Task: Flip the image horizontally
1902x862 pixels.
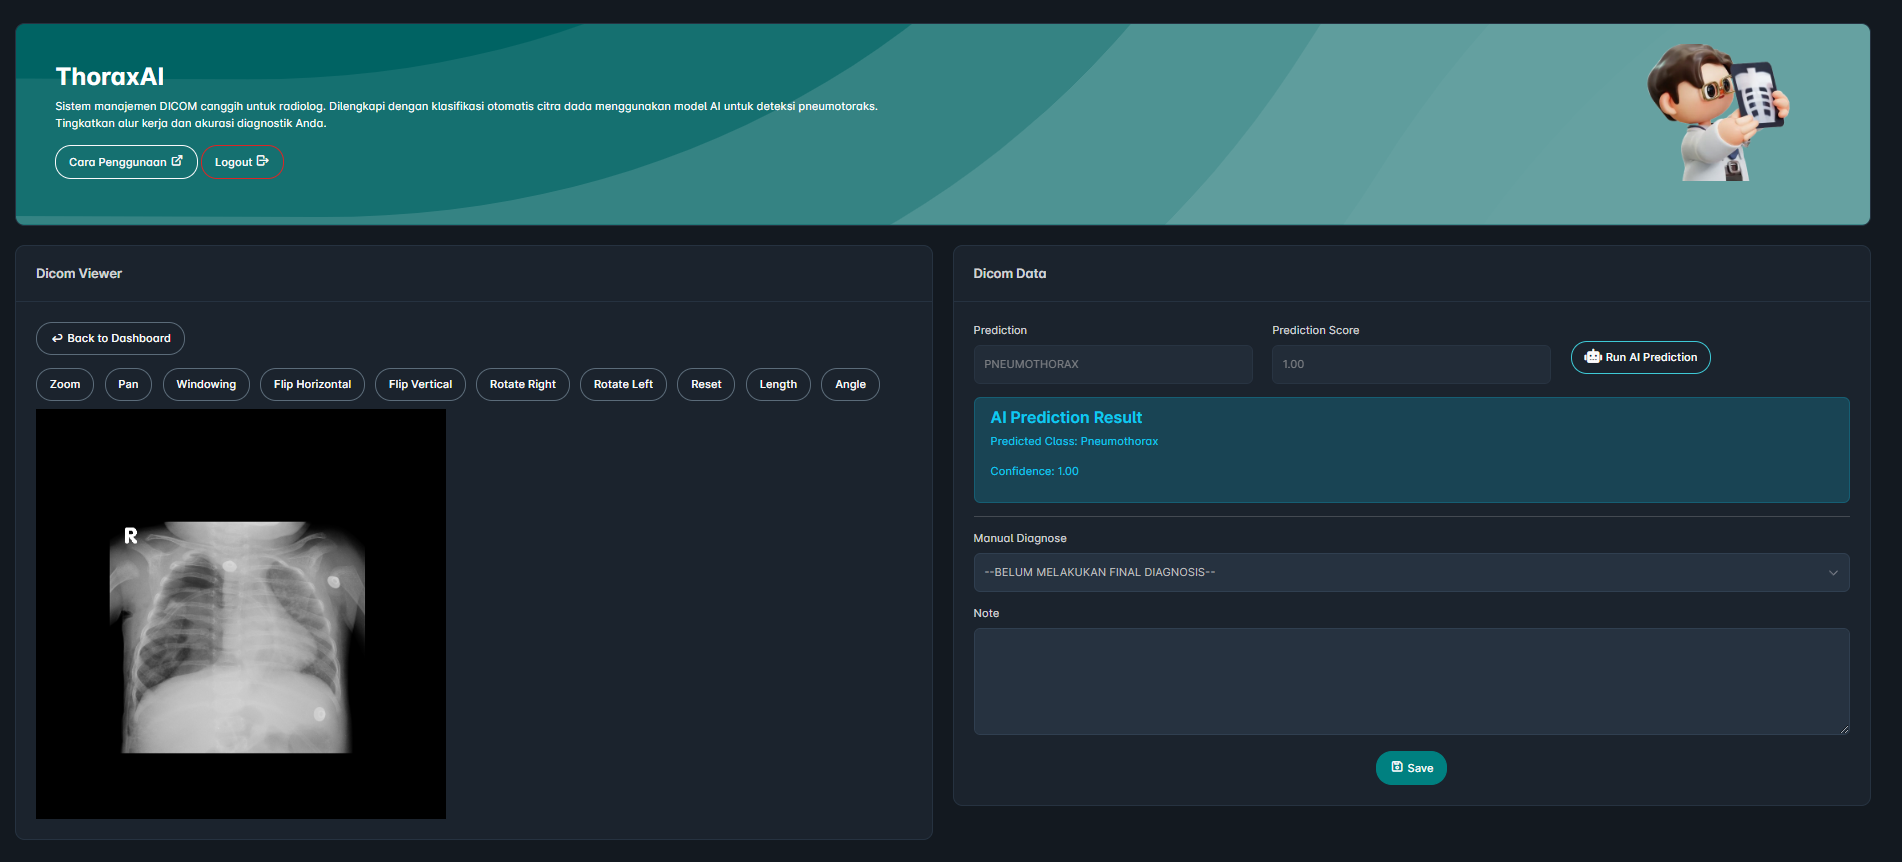Action: (312, 384)
